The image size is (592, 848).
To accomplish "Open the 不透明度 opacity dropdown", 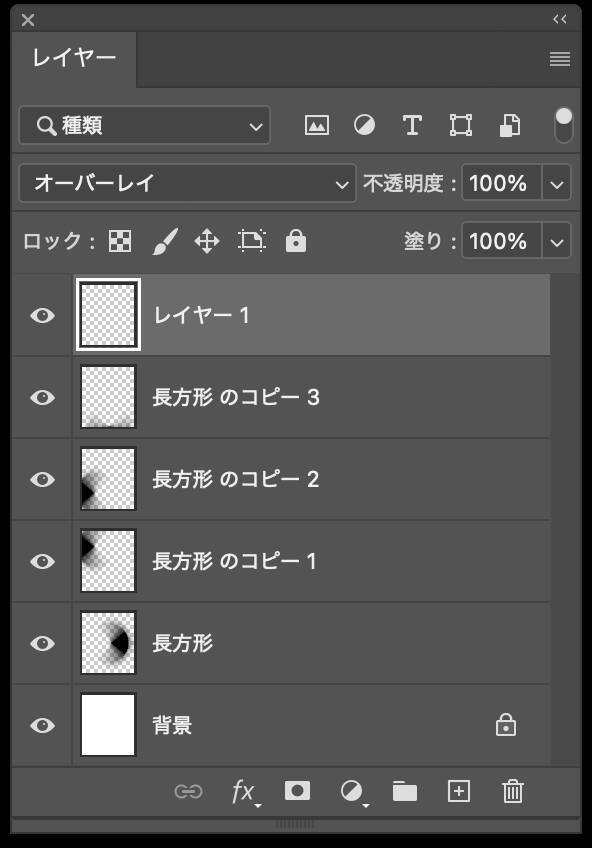I will coord(557,184).
